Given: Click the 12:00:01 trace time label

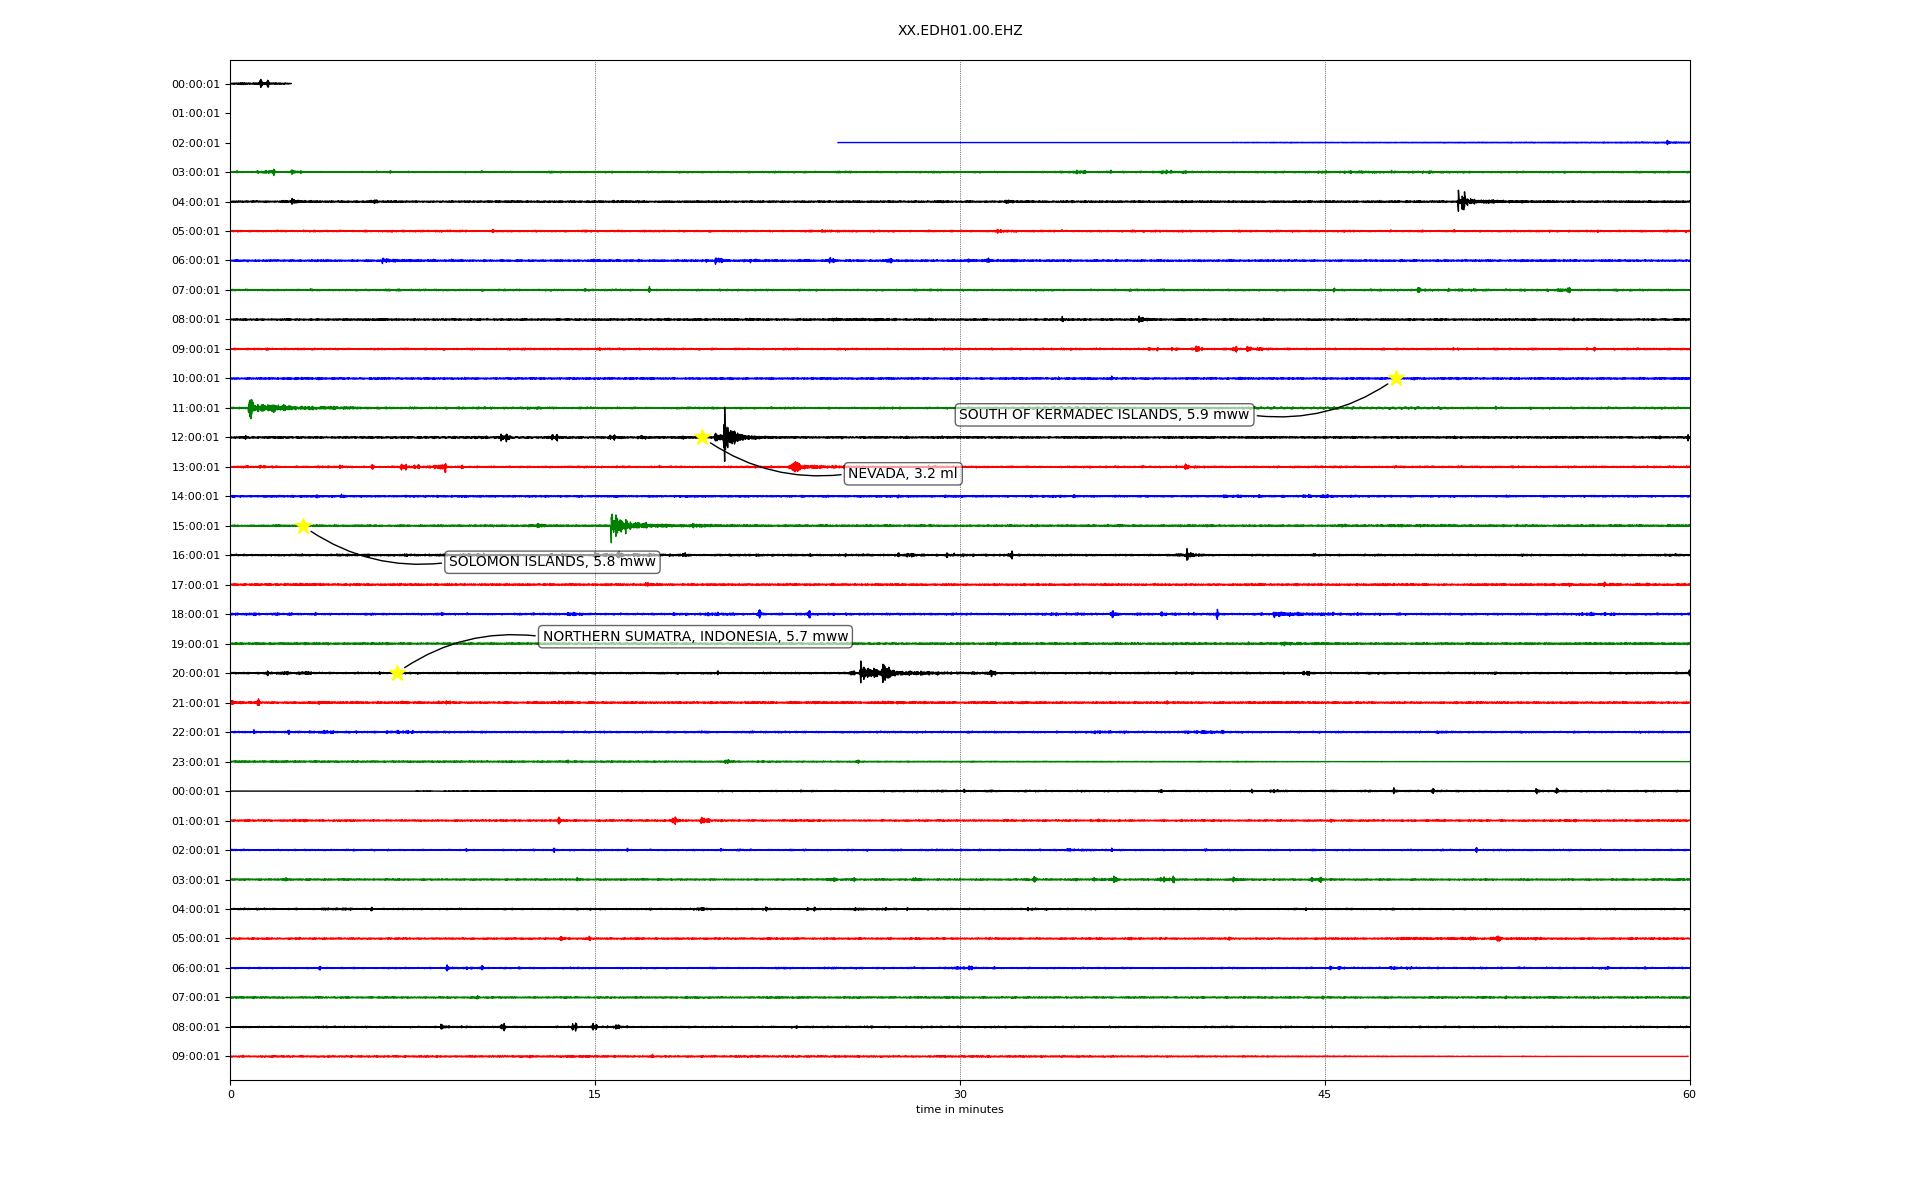Looking at the screenshot, I should pos(195,438).
